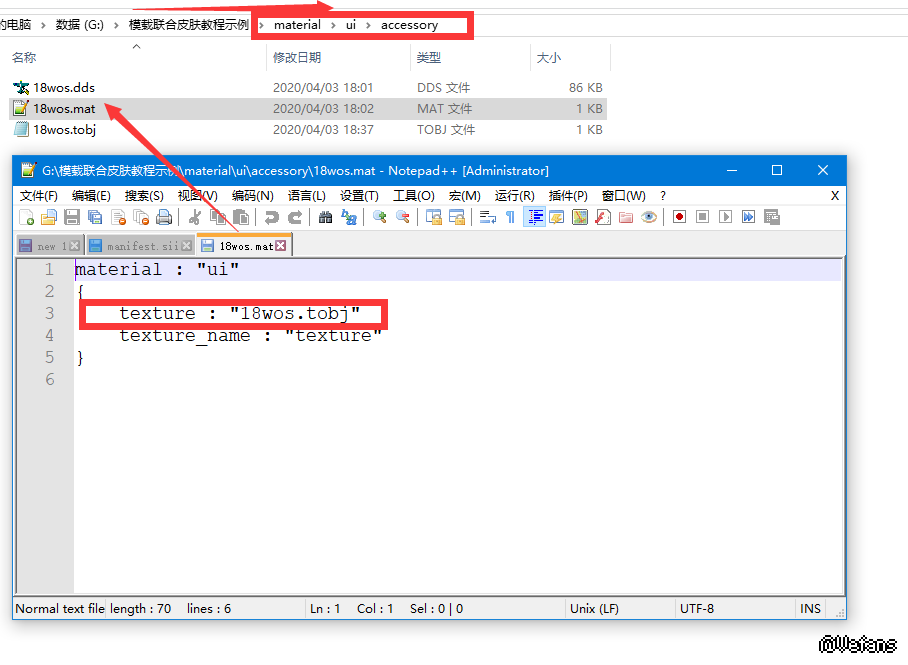Open the Function List icon
The width and height of the screenshot is (908, 665).
pos(603,217)
